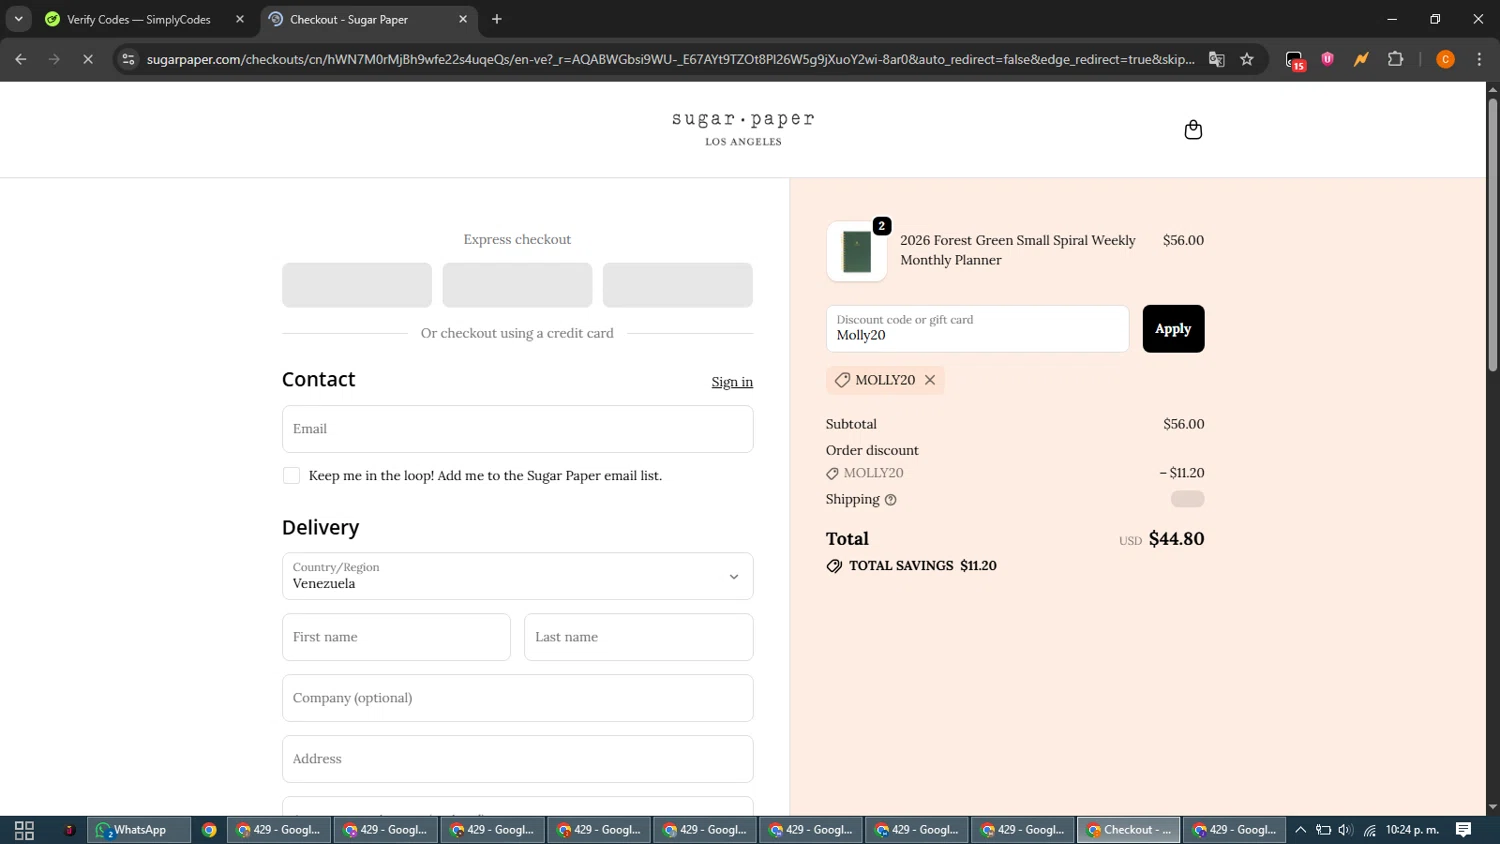Click the Sign in link
Viewport: 1500px width, 844px height.
732,382
